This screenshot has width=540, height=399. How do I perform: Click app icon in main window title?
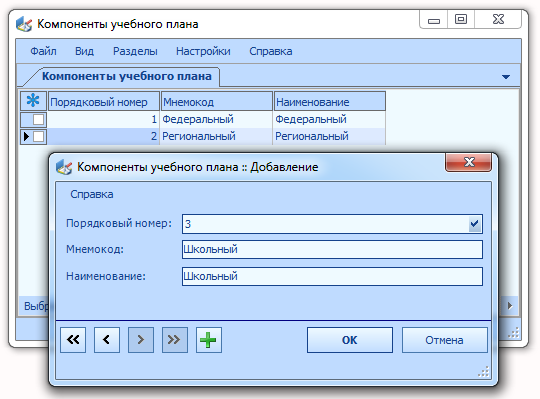tap(24, 24)
